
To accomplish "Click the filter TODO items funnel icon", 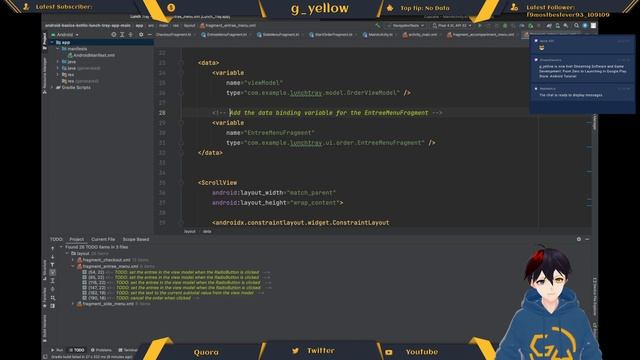I will point(53,265).
